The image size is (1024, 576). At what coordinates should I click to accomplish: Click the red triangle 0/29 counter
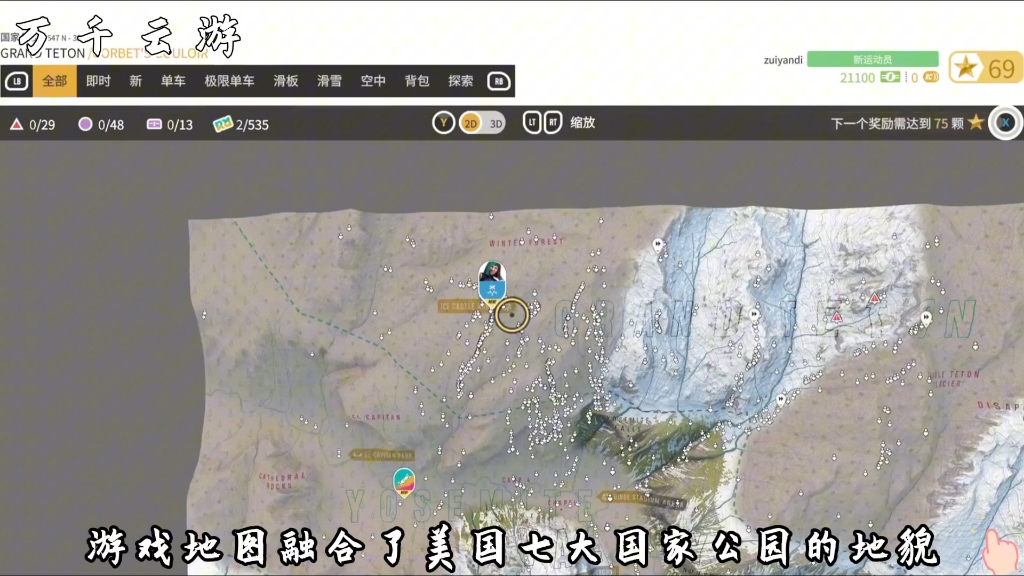33,124
